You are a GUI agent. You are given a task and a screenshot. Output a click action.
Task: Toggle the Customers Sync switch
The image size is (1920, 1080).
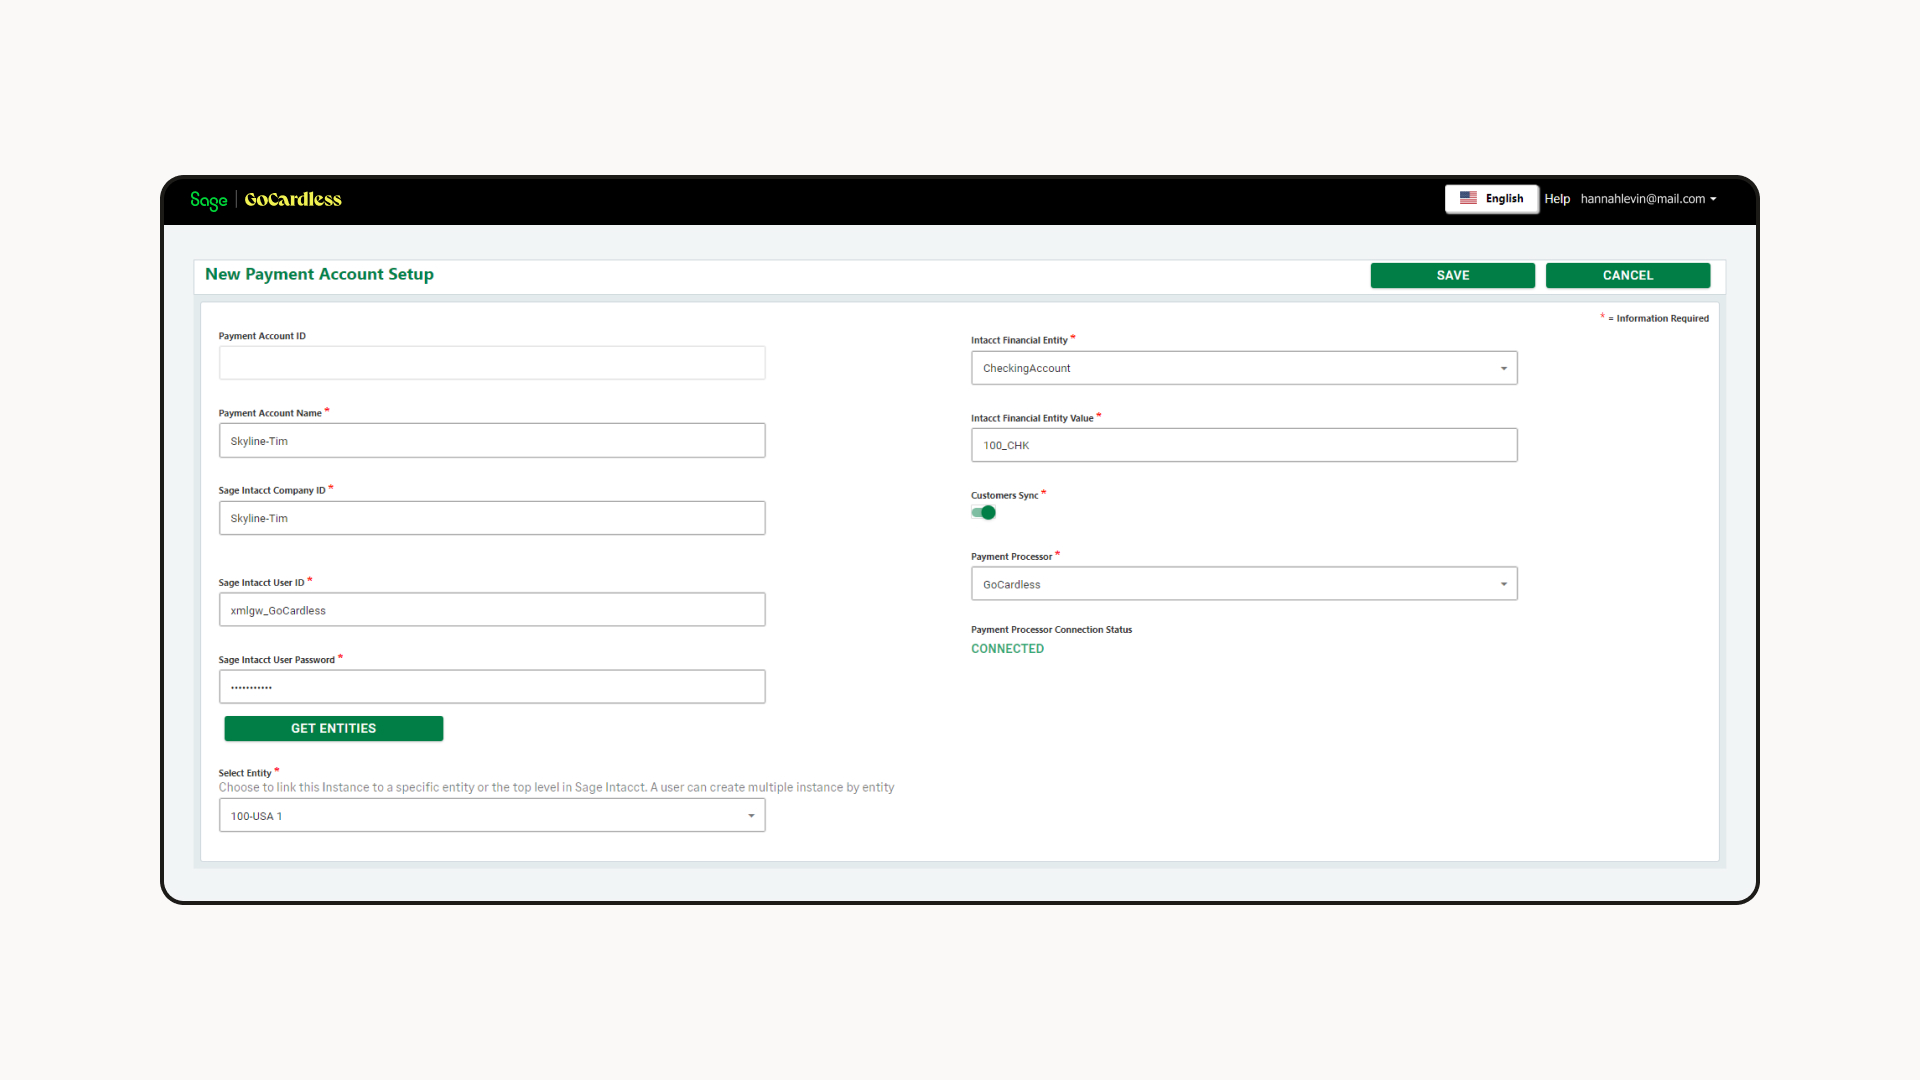pos(984,513)
